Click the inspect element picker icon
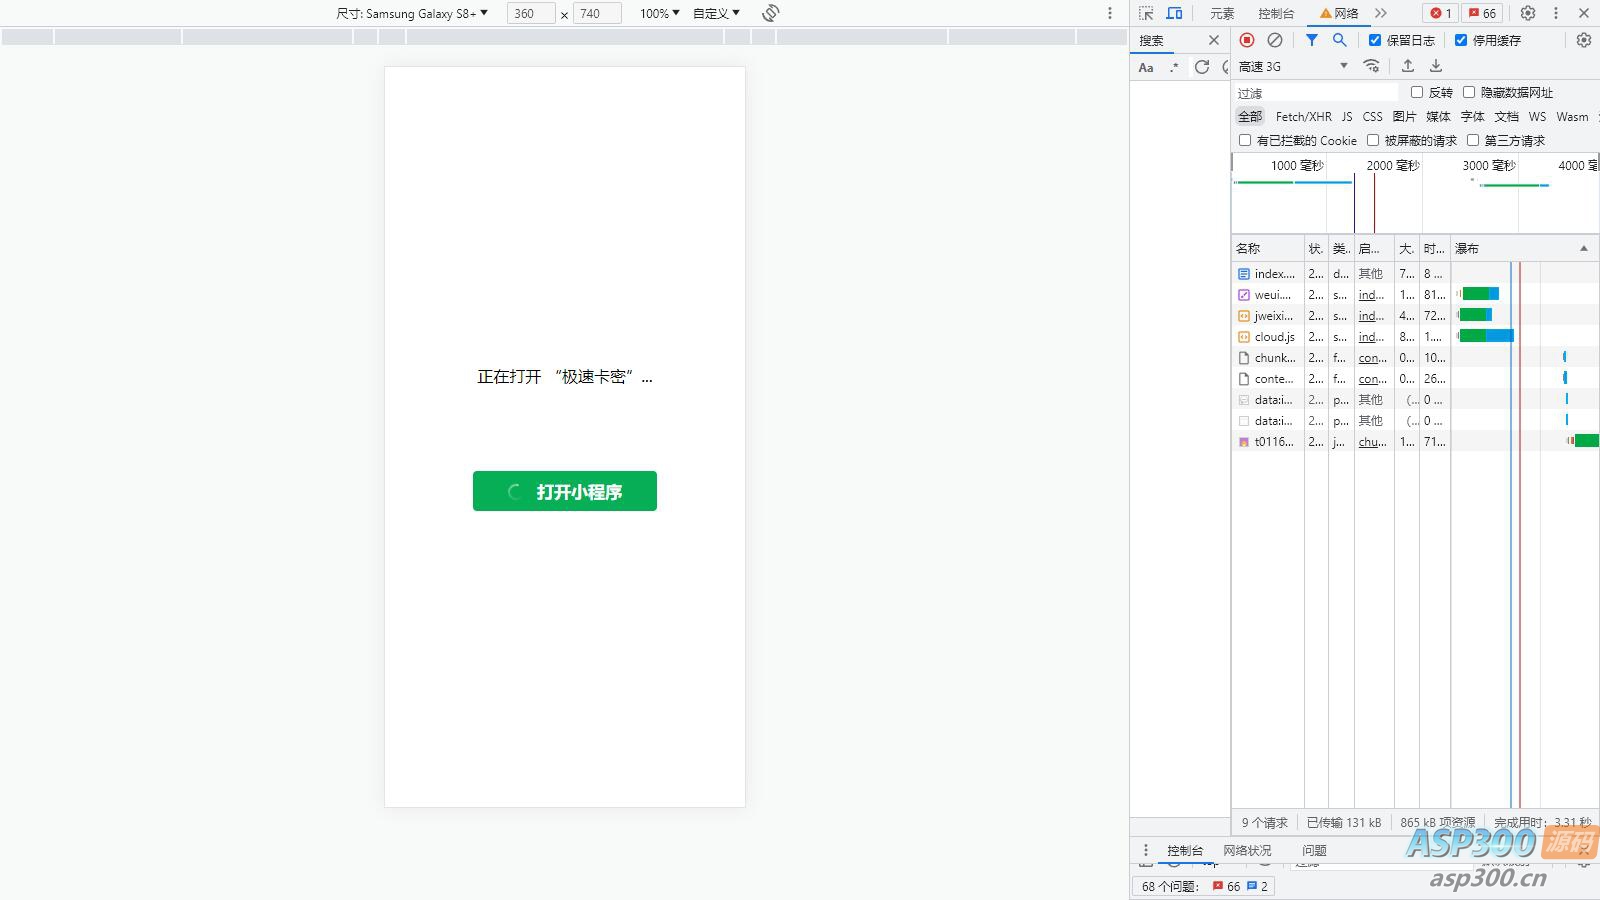1600x900 pixels. point(1146,13)
